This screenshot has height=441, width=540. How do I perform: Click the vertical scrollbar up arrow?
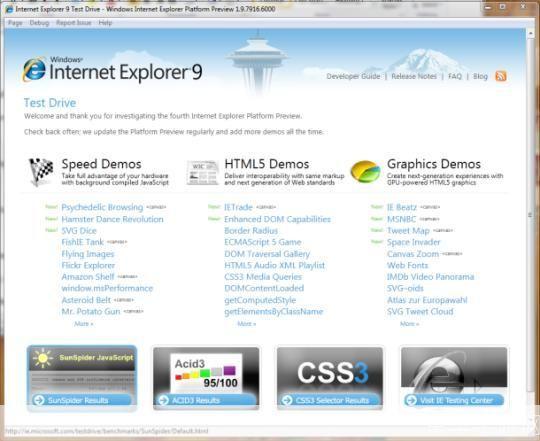click(x=530, y=33)
